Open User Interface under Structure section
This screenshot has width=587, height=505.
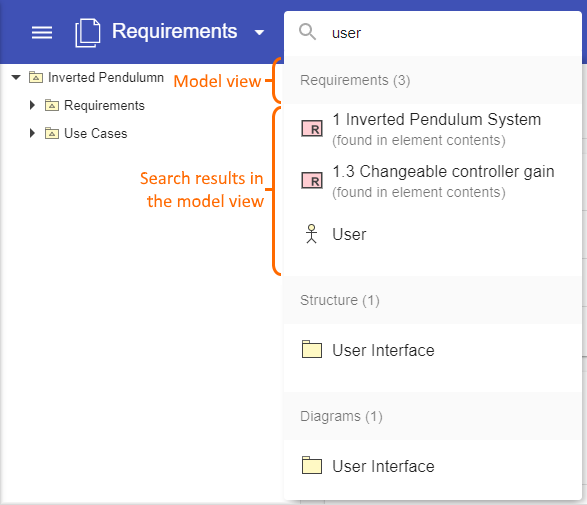[433, 350]
